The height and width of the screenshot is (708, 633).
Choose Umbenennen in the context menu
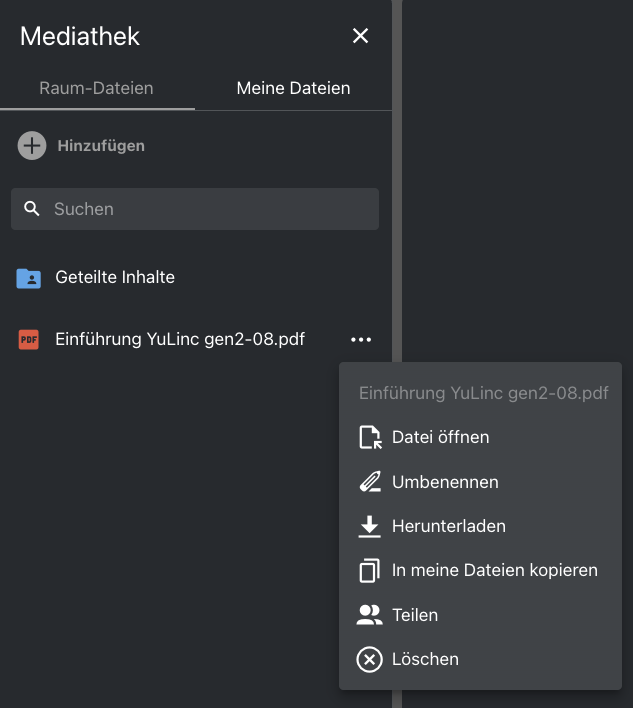coord(445,482)
